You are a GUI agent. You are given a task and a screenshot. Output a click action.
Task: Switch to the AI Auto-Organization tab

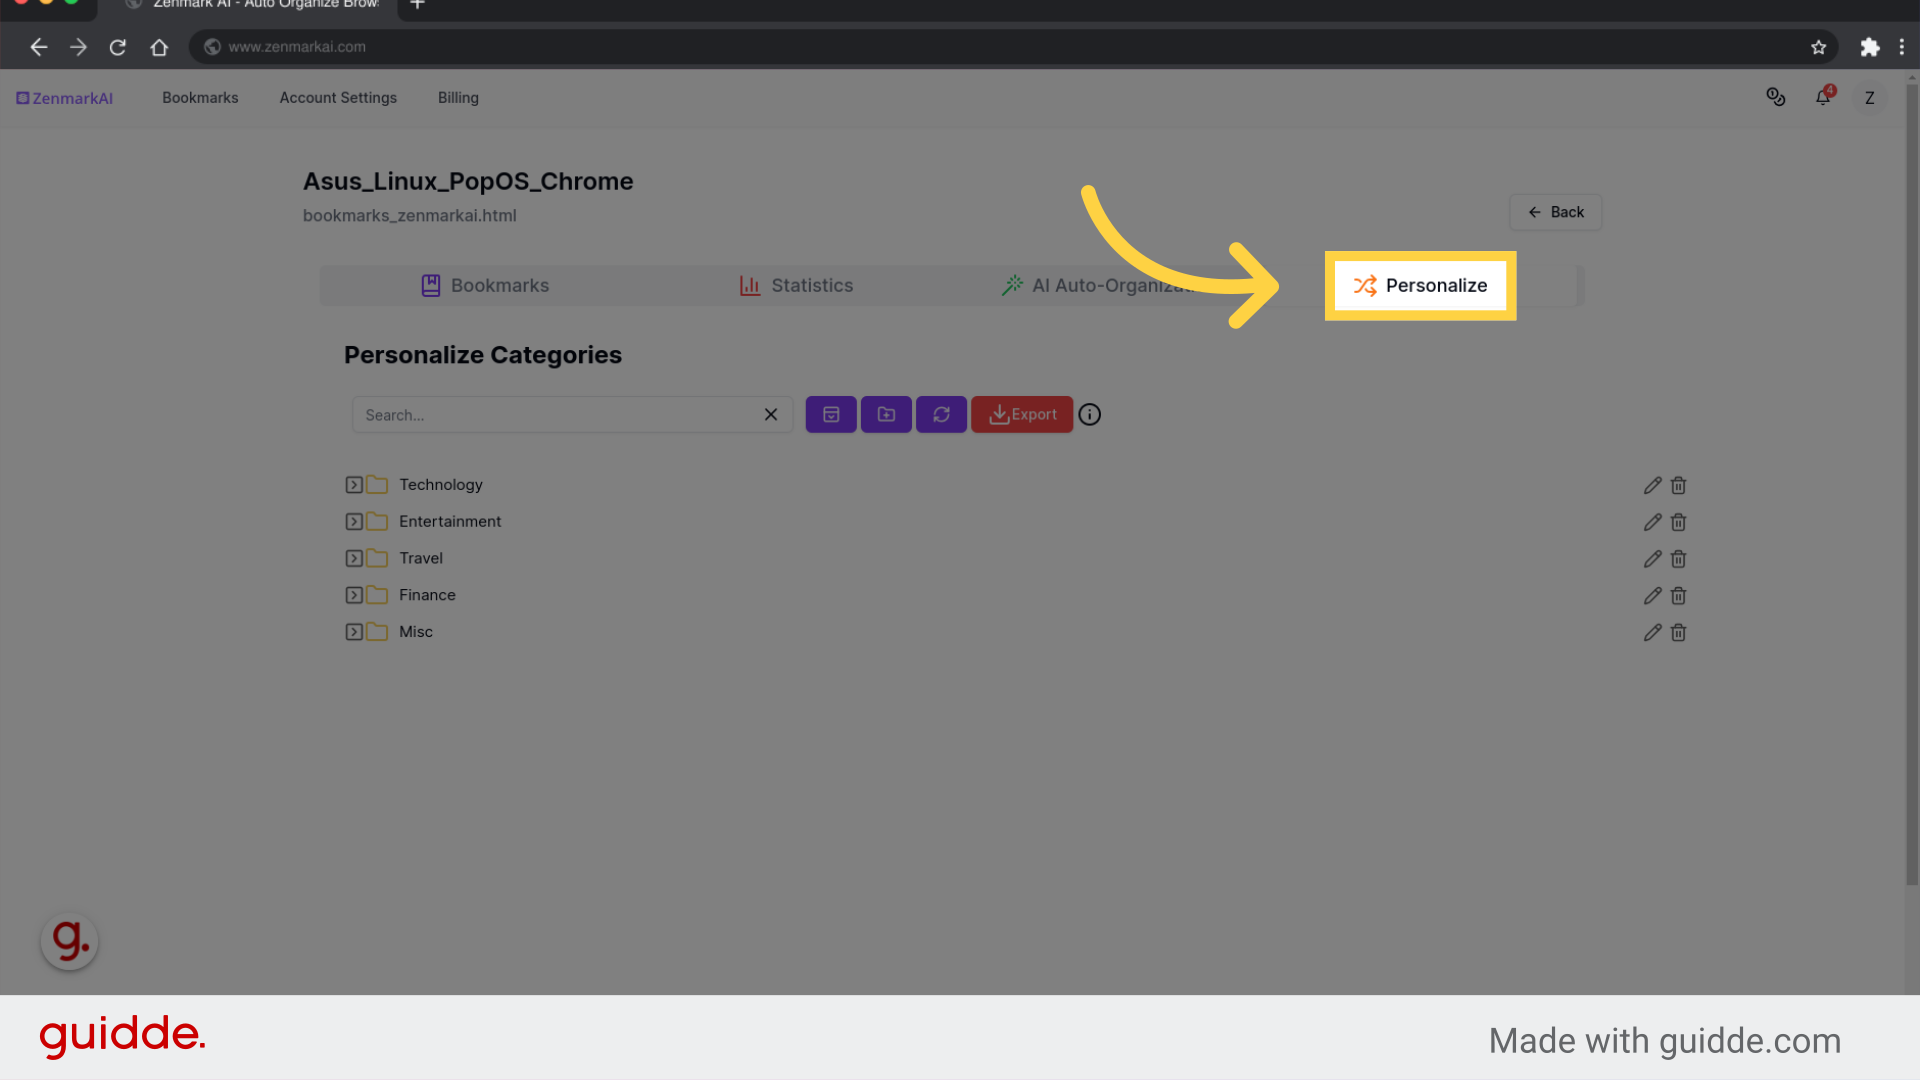[x=1100, y=285]
